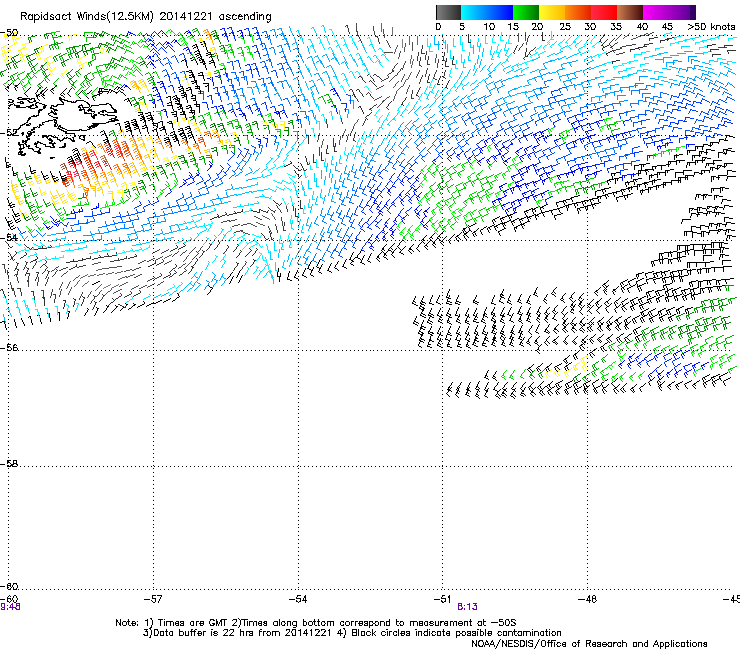The height and width of the screenshot is (650, 740).
Task: Click the brown 35-40 knots legend color
Action: coord(630,12)
